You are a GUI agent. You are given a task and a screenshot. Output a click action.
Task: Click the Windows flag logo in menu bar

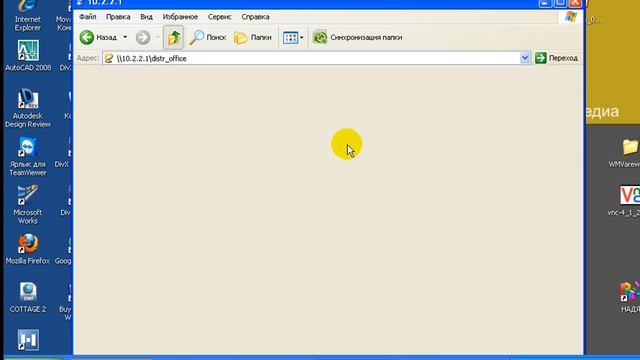571,17
